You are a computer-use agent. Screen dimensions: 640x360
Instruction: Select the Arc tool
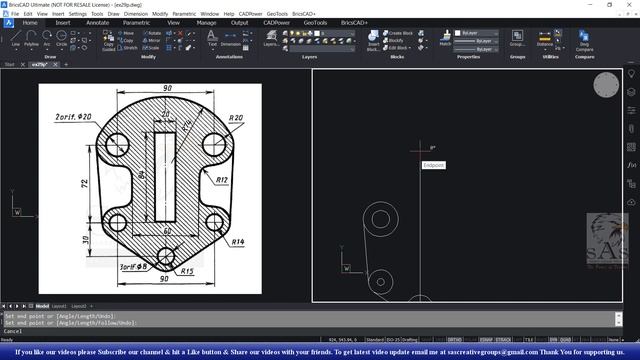[x=47, y=38]
